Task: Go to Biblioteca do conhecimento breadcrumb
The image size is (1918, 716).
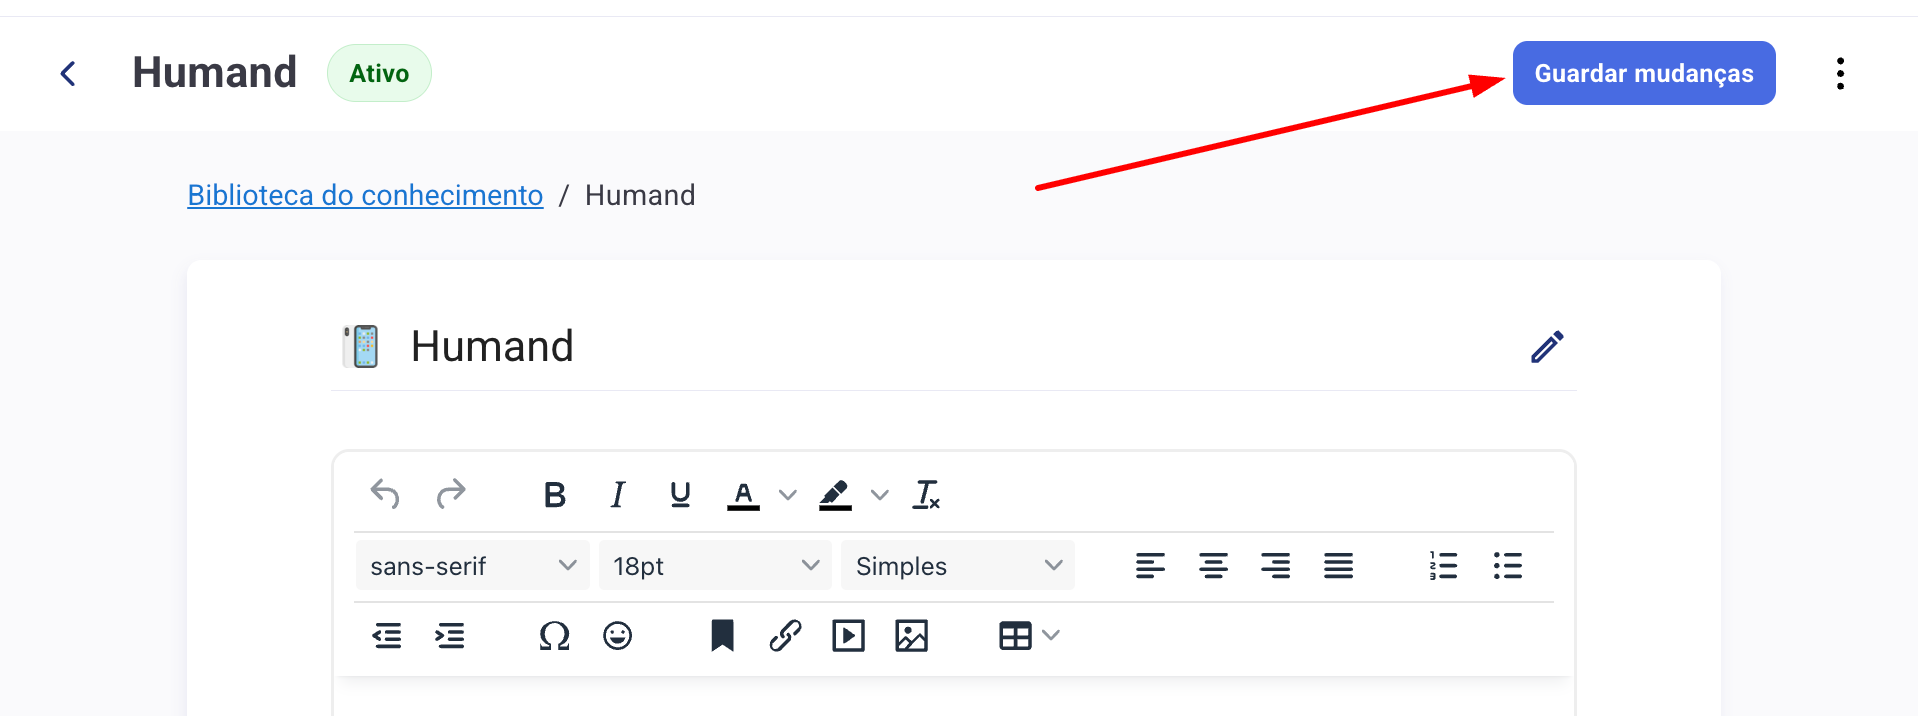Action: (x=365, y=195)
